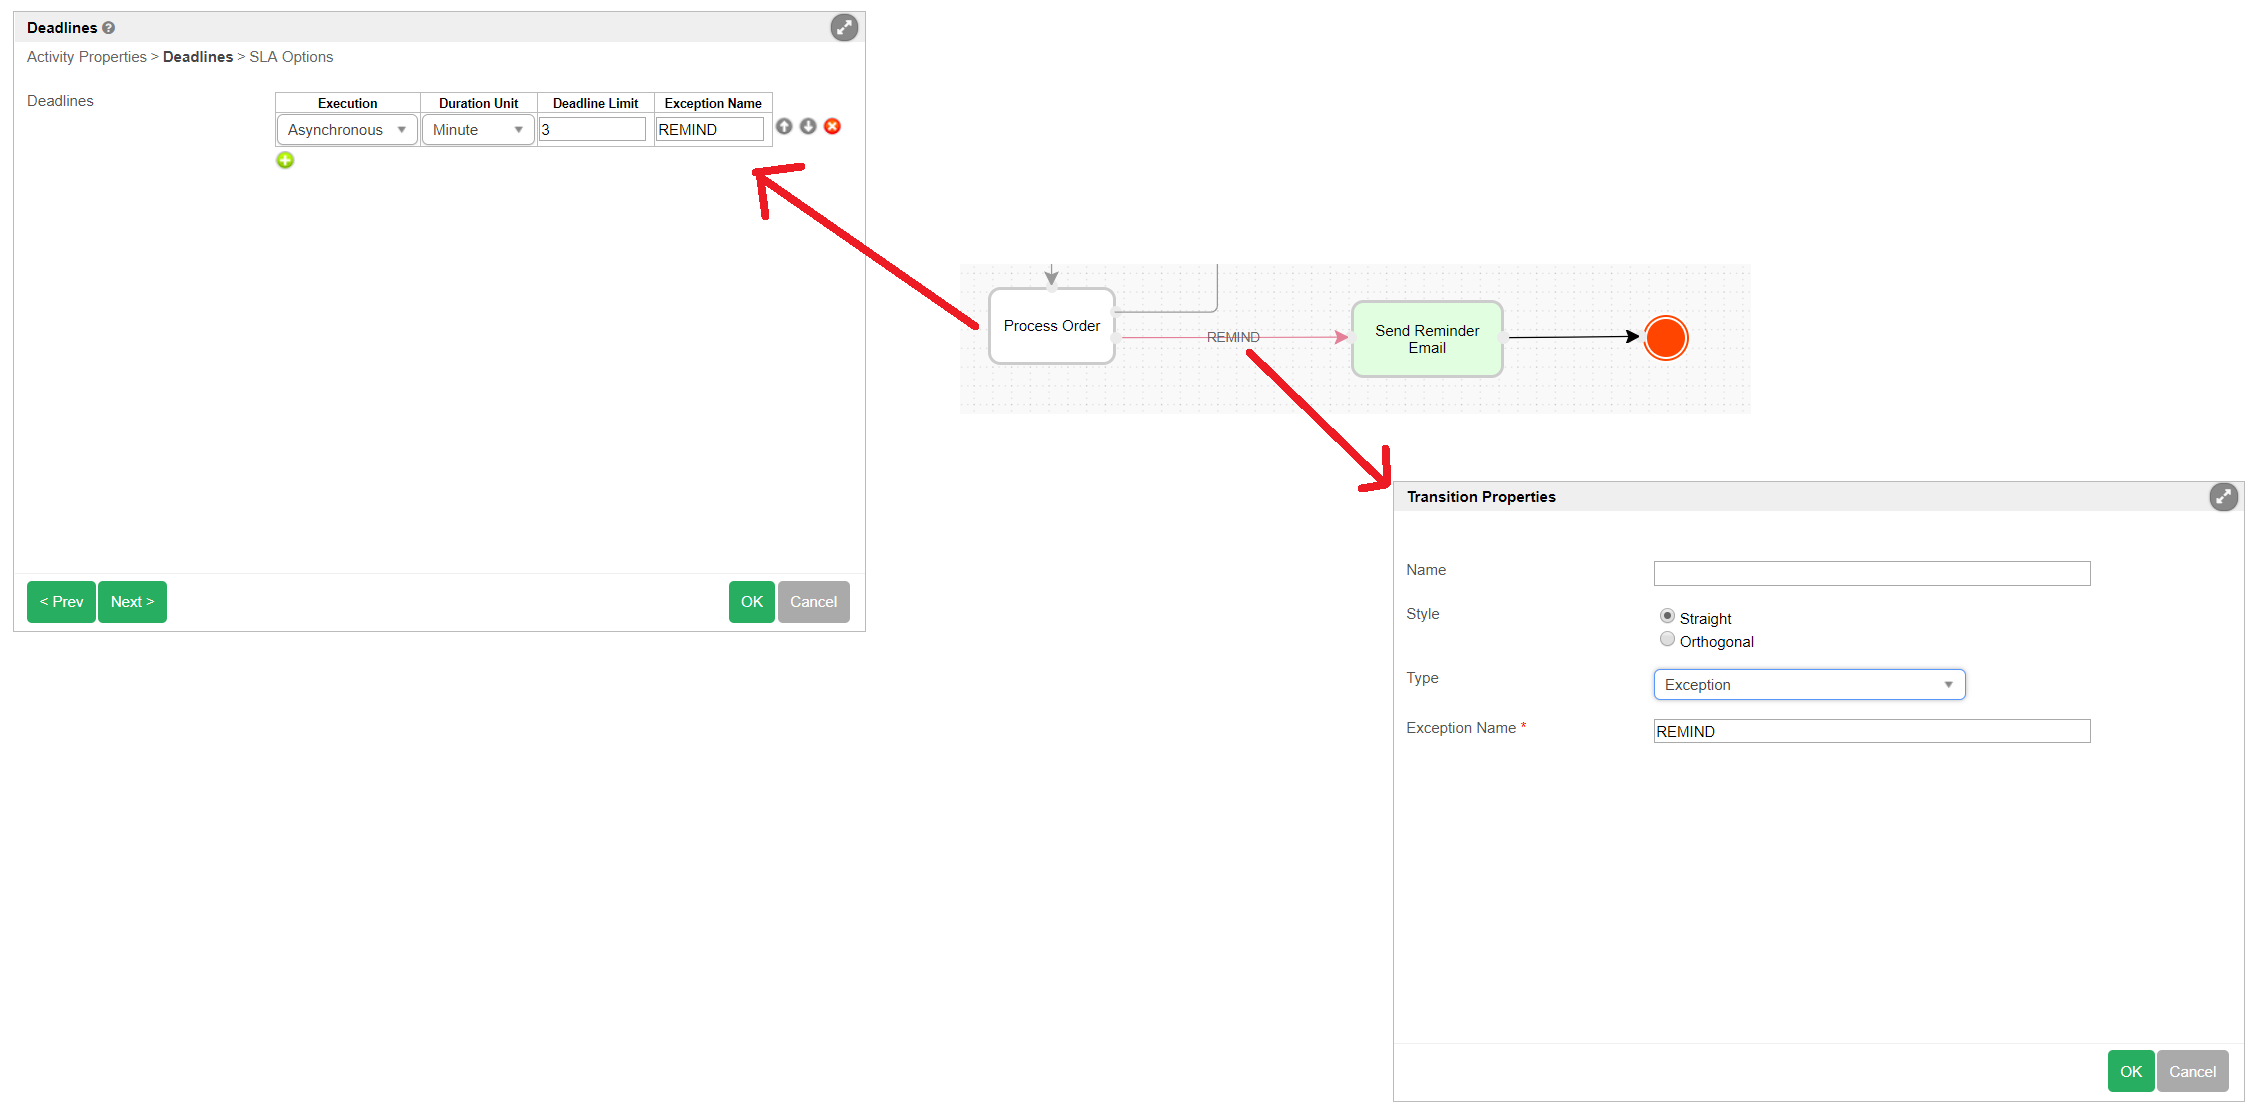Select the Orthogonal style radio button
The width and height of the screenshot is (2260, 1120).
pyautogui.click(x=1667, y=639)
